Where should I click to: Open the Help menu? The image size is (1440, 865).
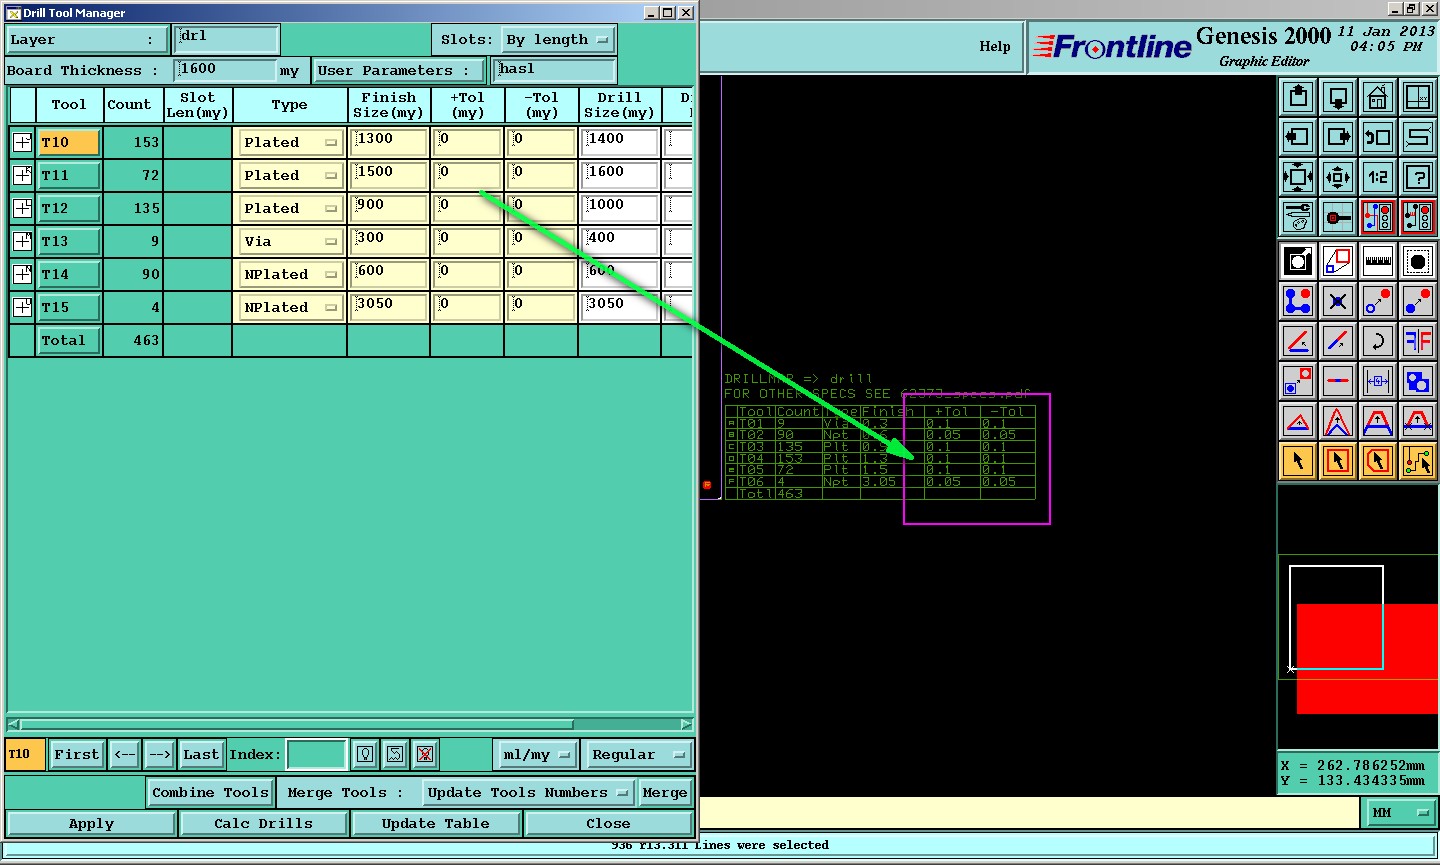click(994, 46)
